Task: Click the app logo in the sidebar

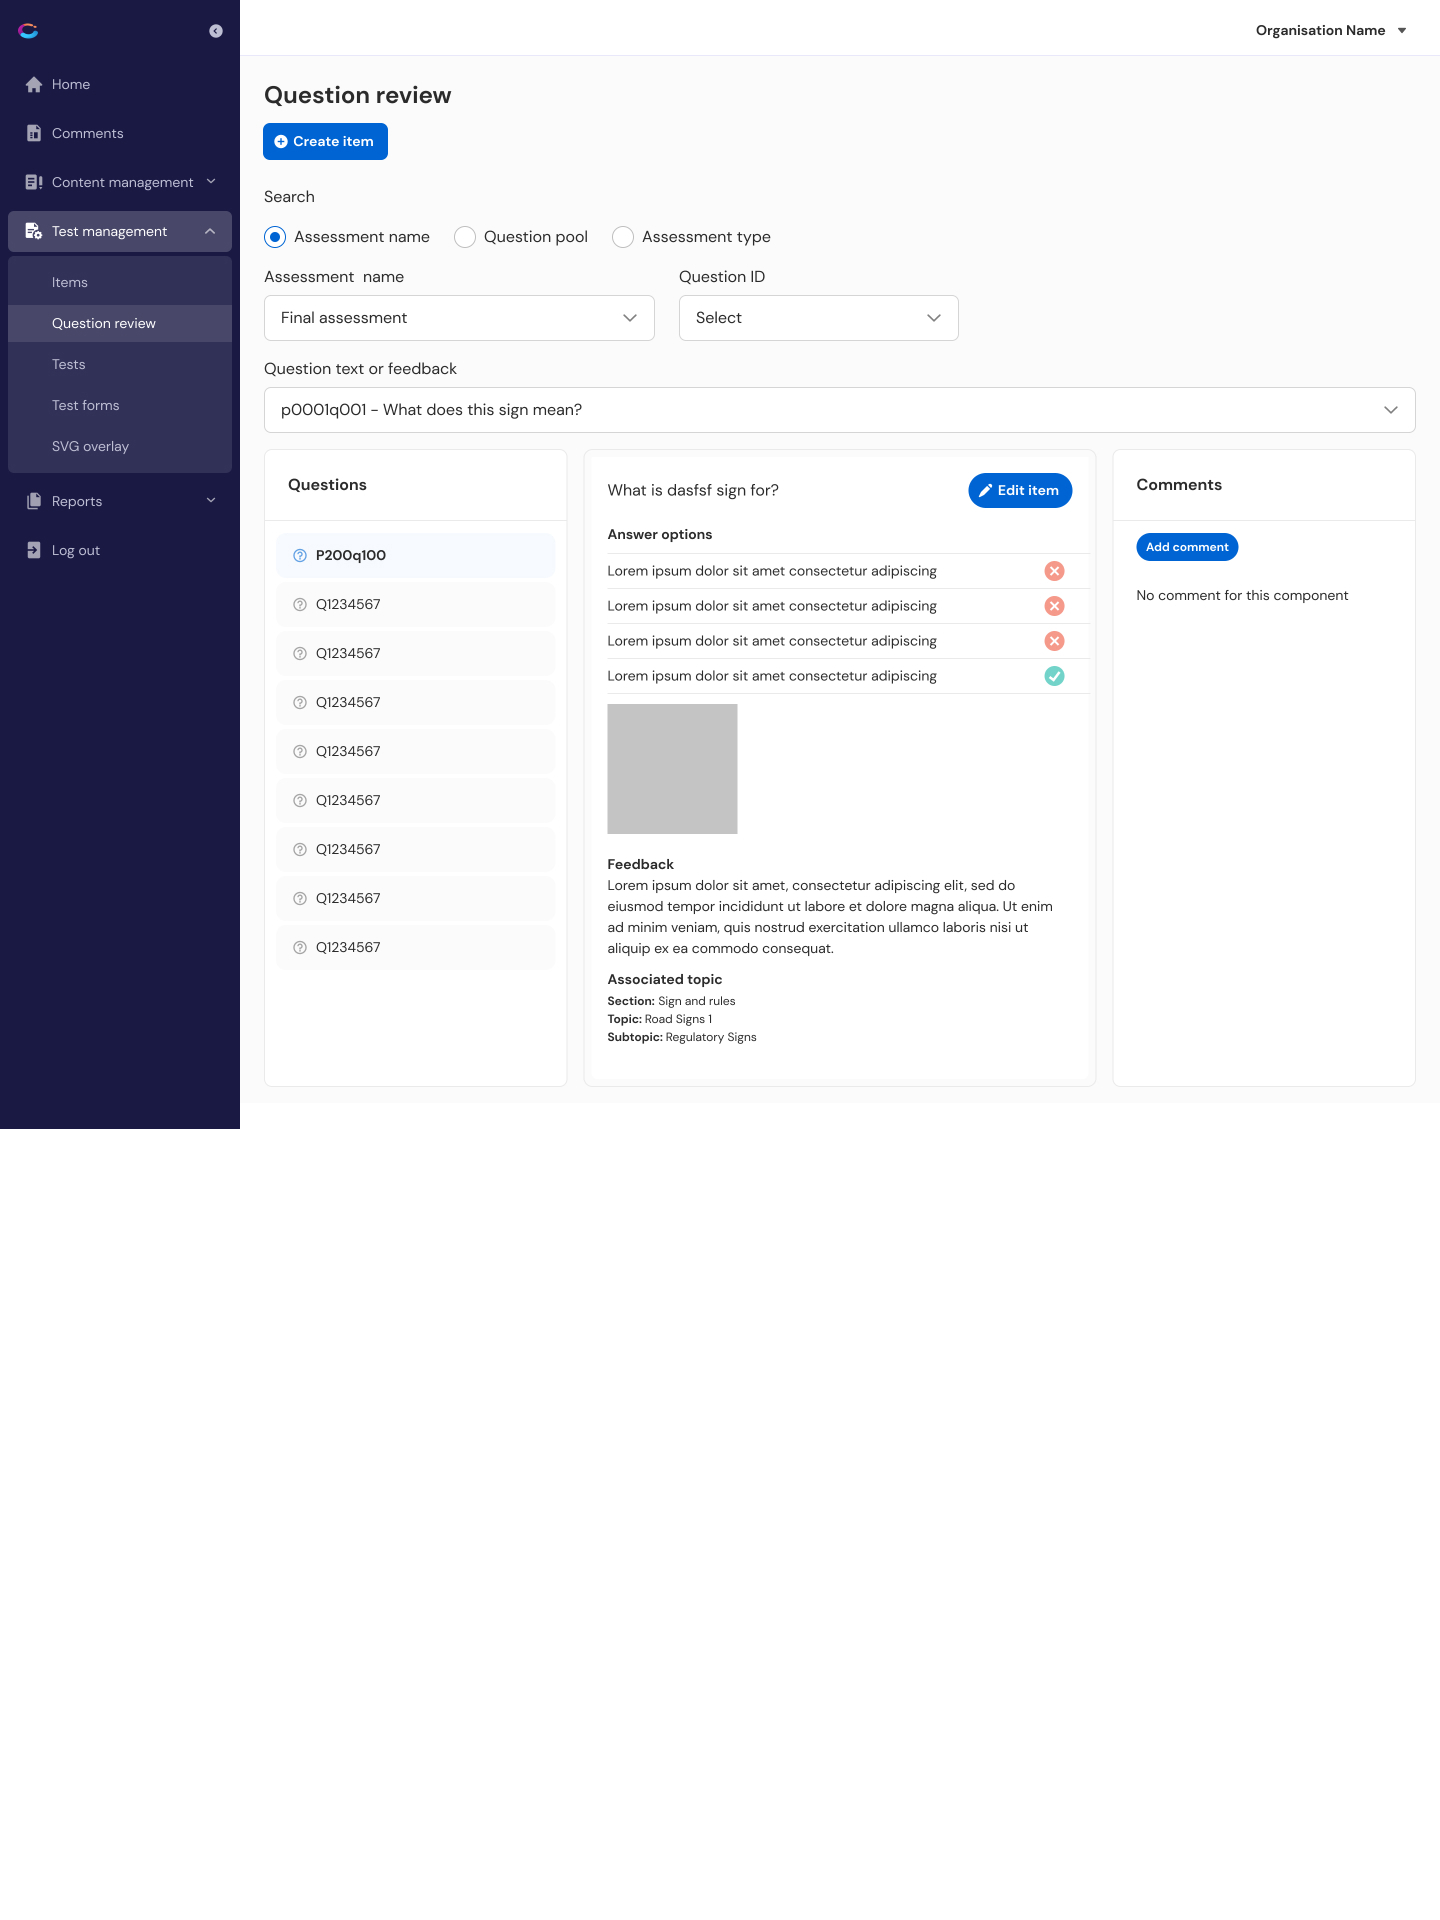Action: point(28,31)
